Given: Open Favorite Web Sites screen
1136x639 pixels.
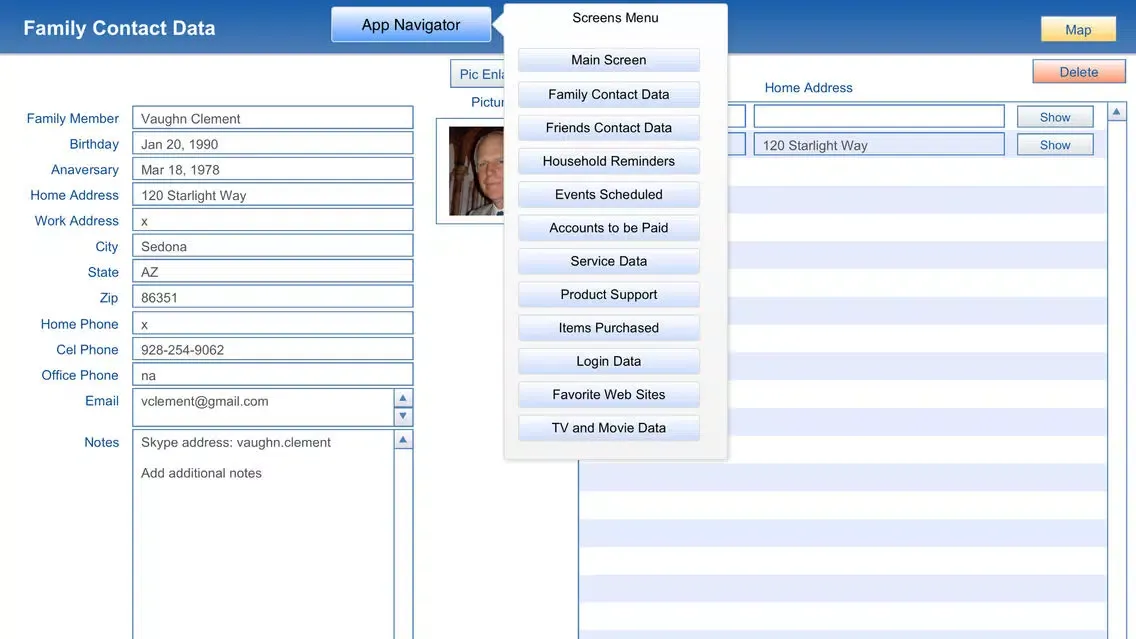Looking at the screenshot, I should [608, 395].
